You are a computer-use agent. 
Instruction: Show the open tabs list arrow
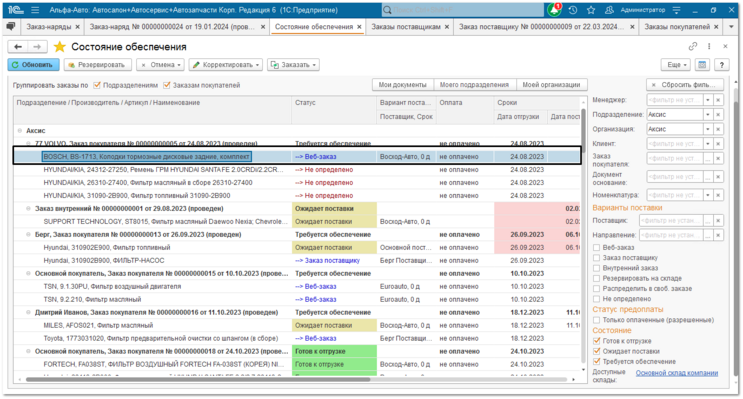click(x=731, y=27)
